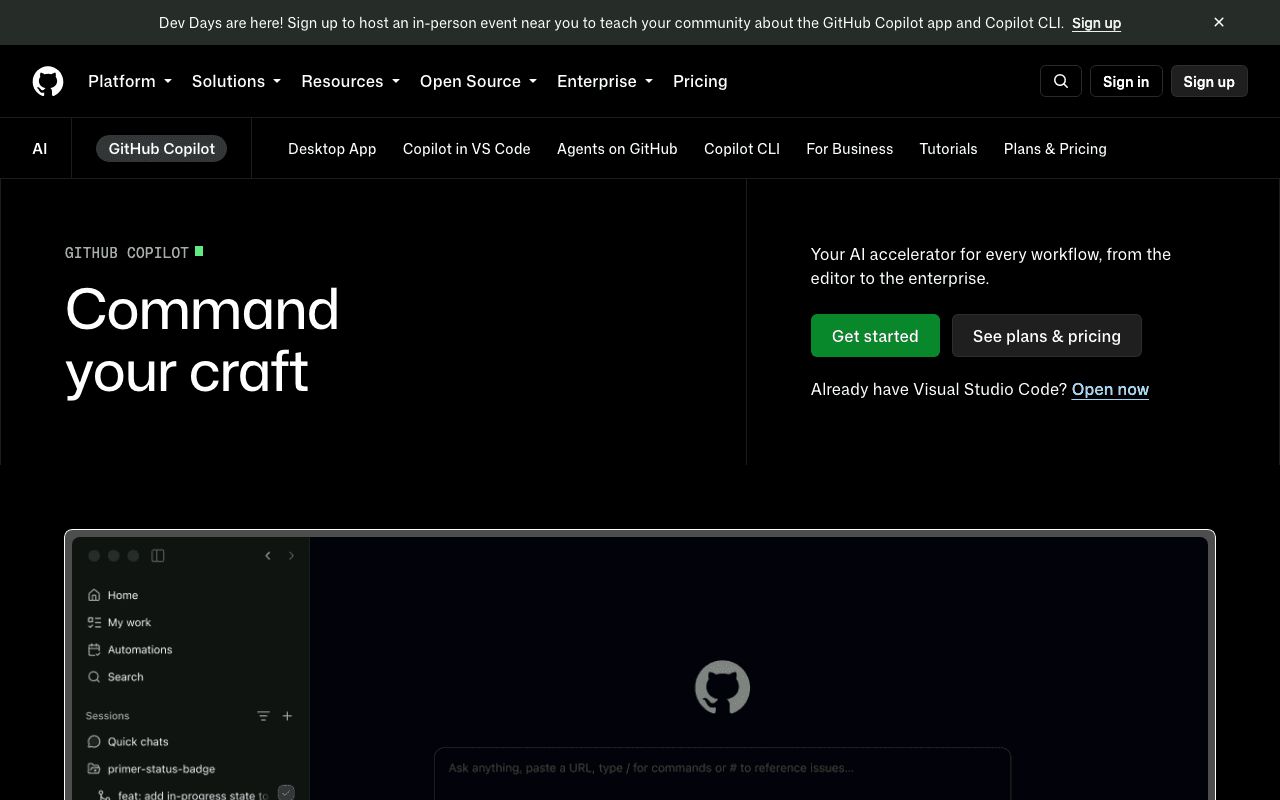Select My work text in preview sidebar
This screenshot has height=800, width=1280.
click(130, 622)
